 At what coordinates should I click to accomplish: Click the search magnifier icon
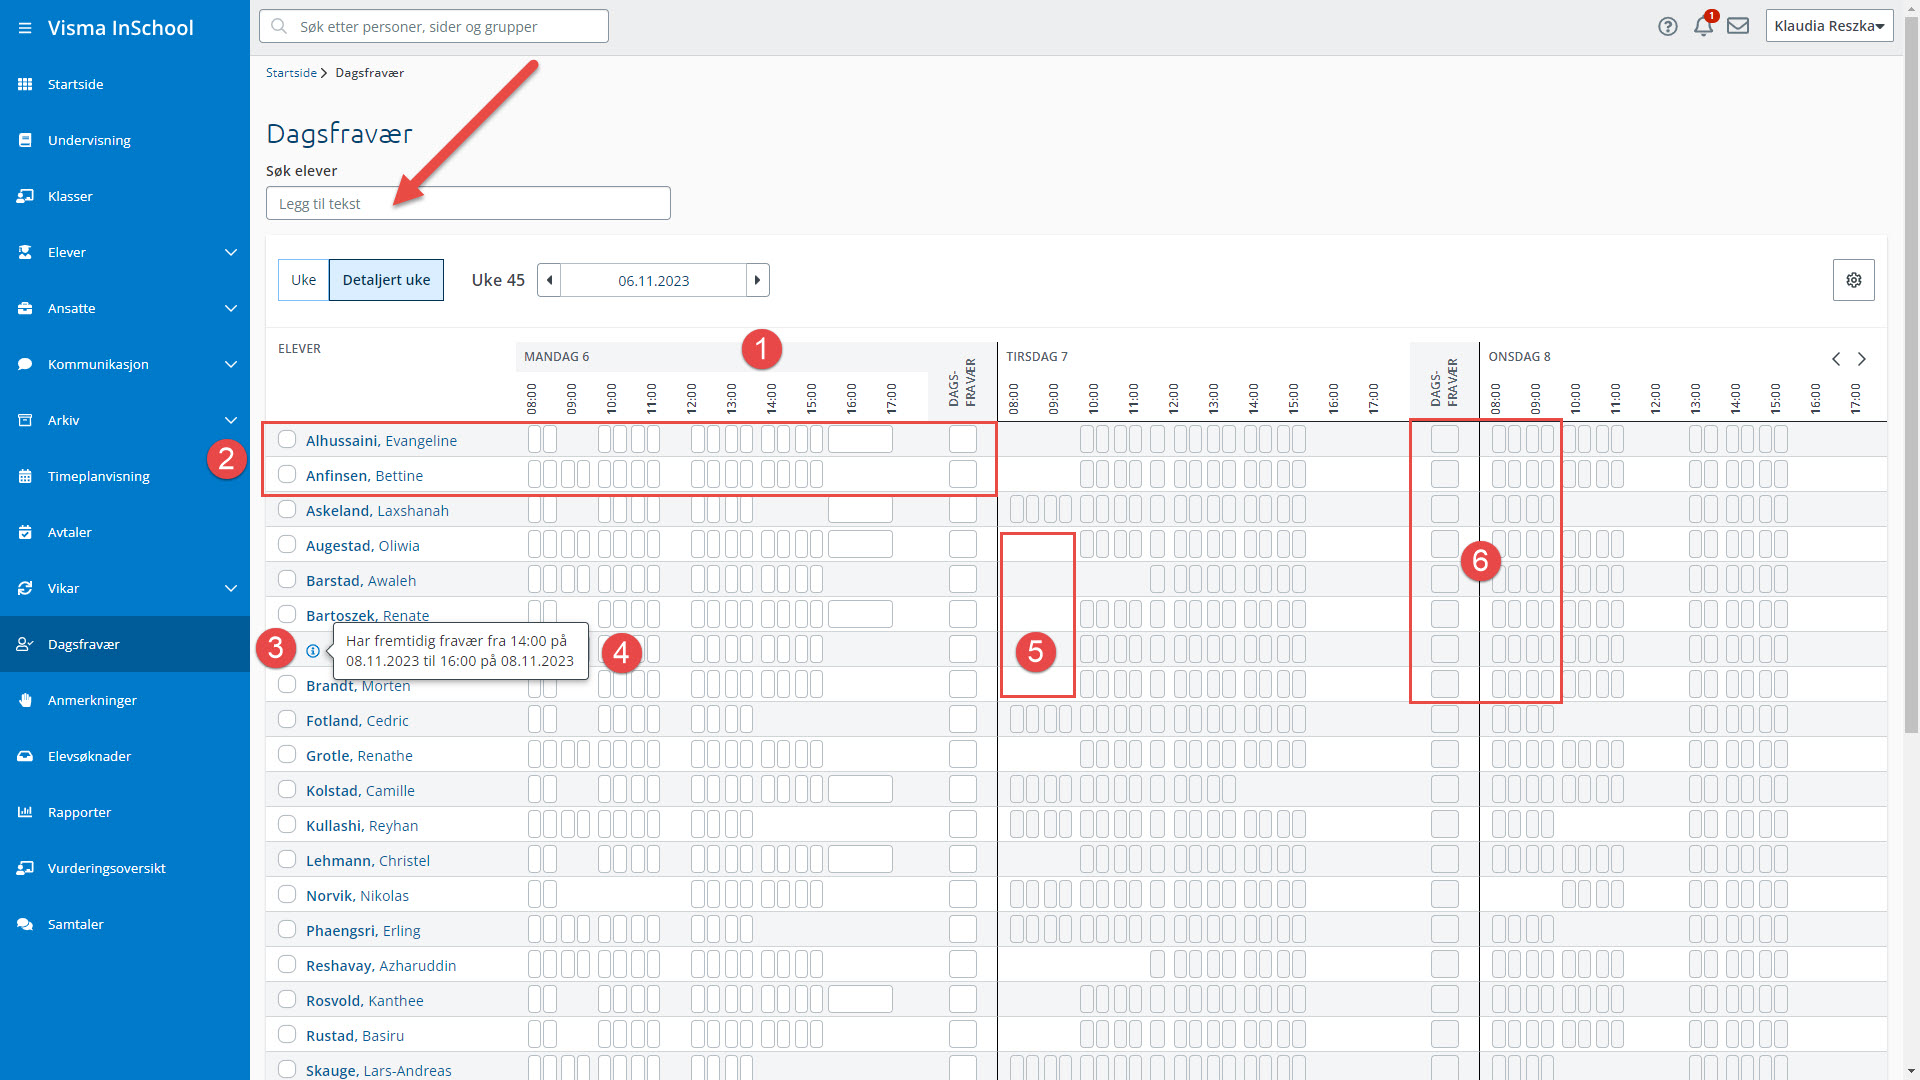tap(280, 26)
